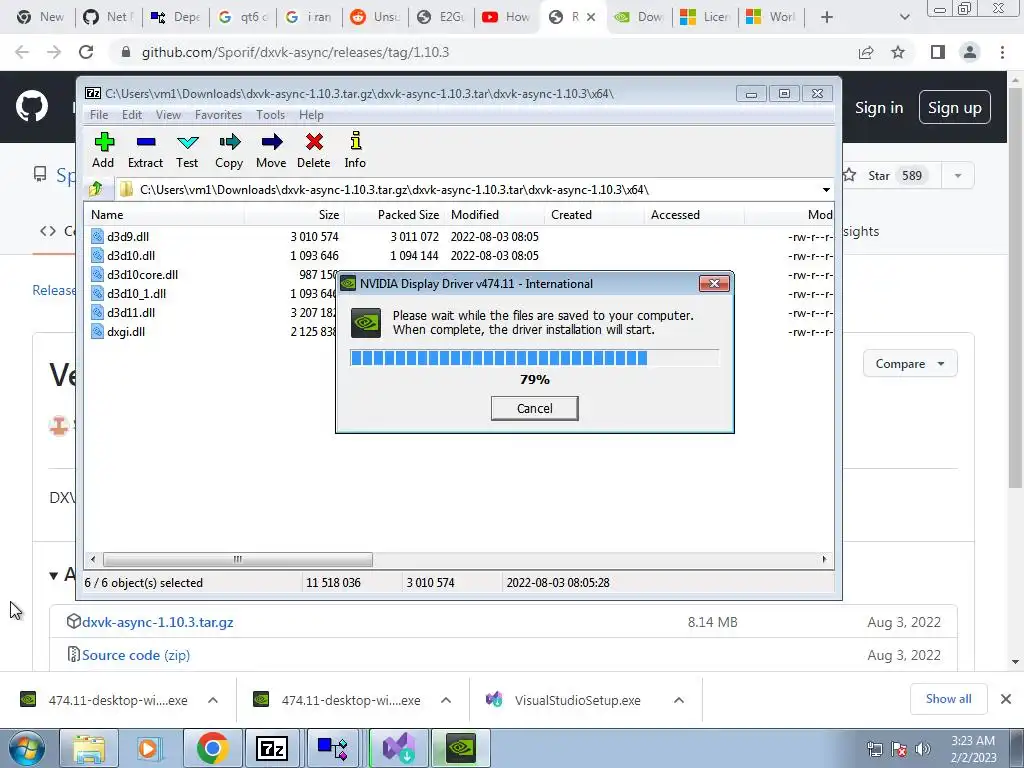Click the Sign up button on GitHub
Viewport: 1024px width, 768px height.
[954, 108]
